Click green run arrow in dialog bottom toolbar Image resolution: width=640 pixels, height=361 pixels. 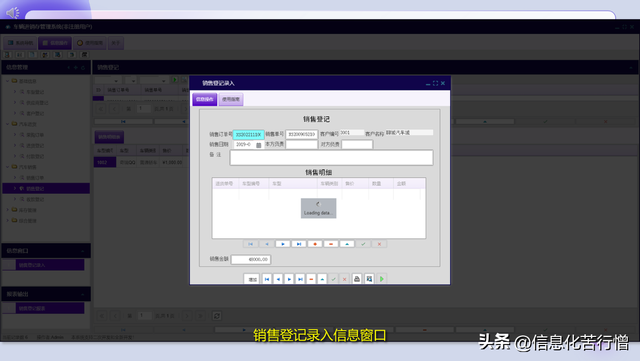(382, 279)
